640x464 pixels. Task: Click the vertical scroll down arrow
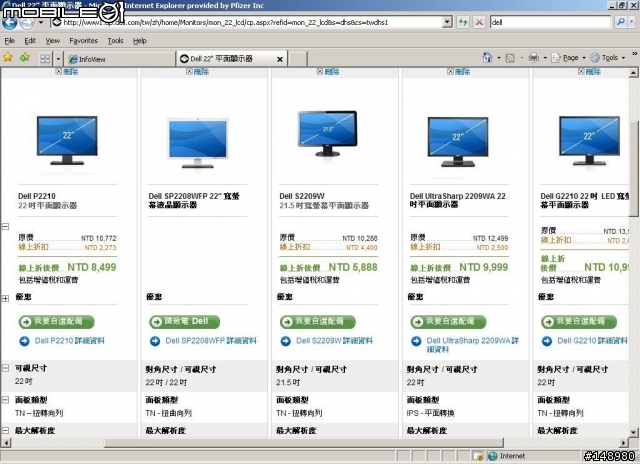pyautogui.click(x=633, y=432)
